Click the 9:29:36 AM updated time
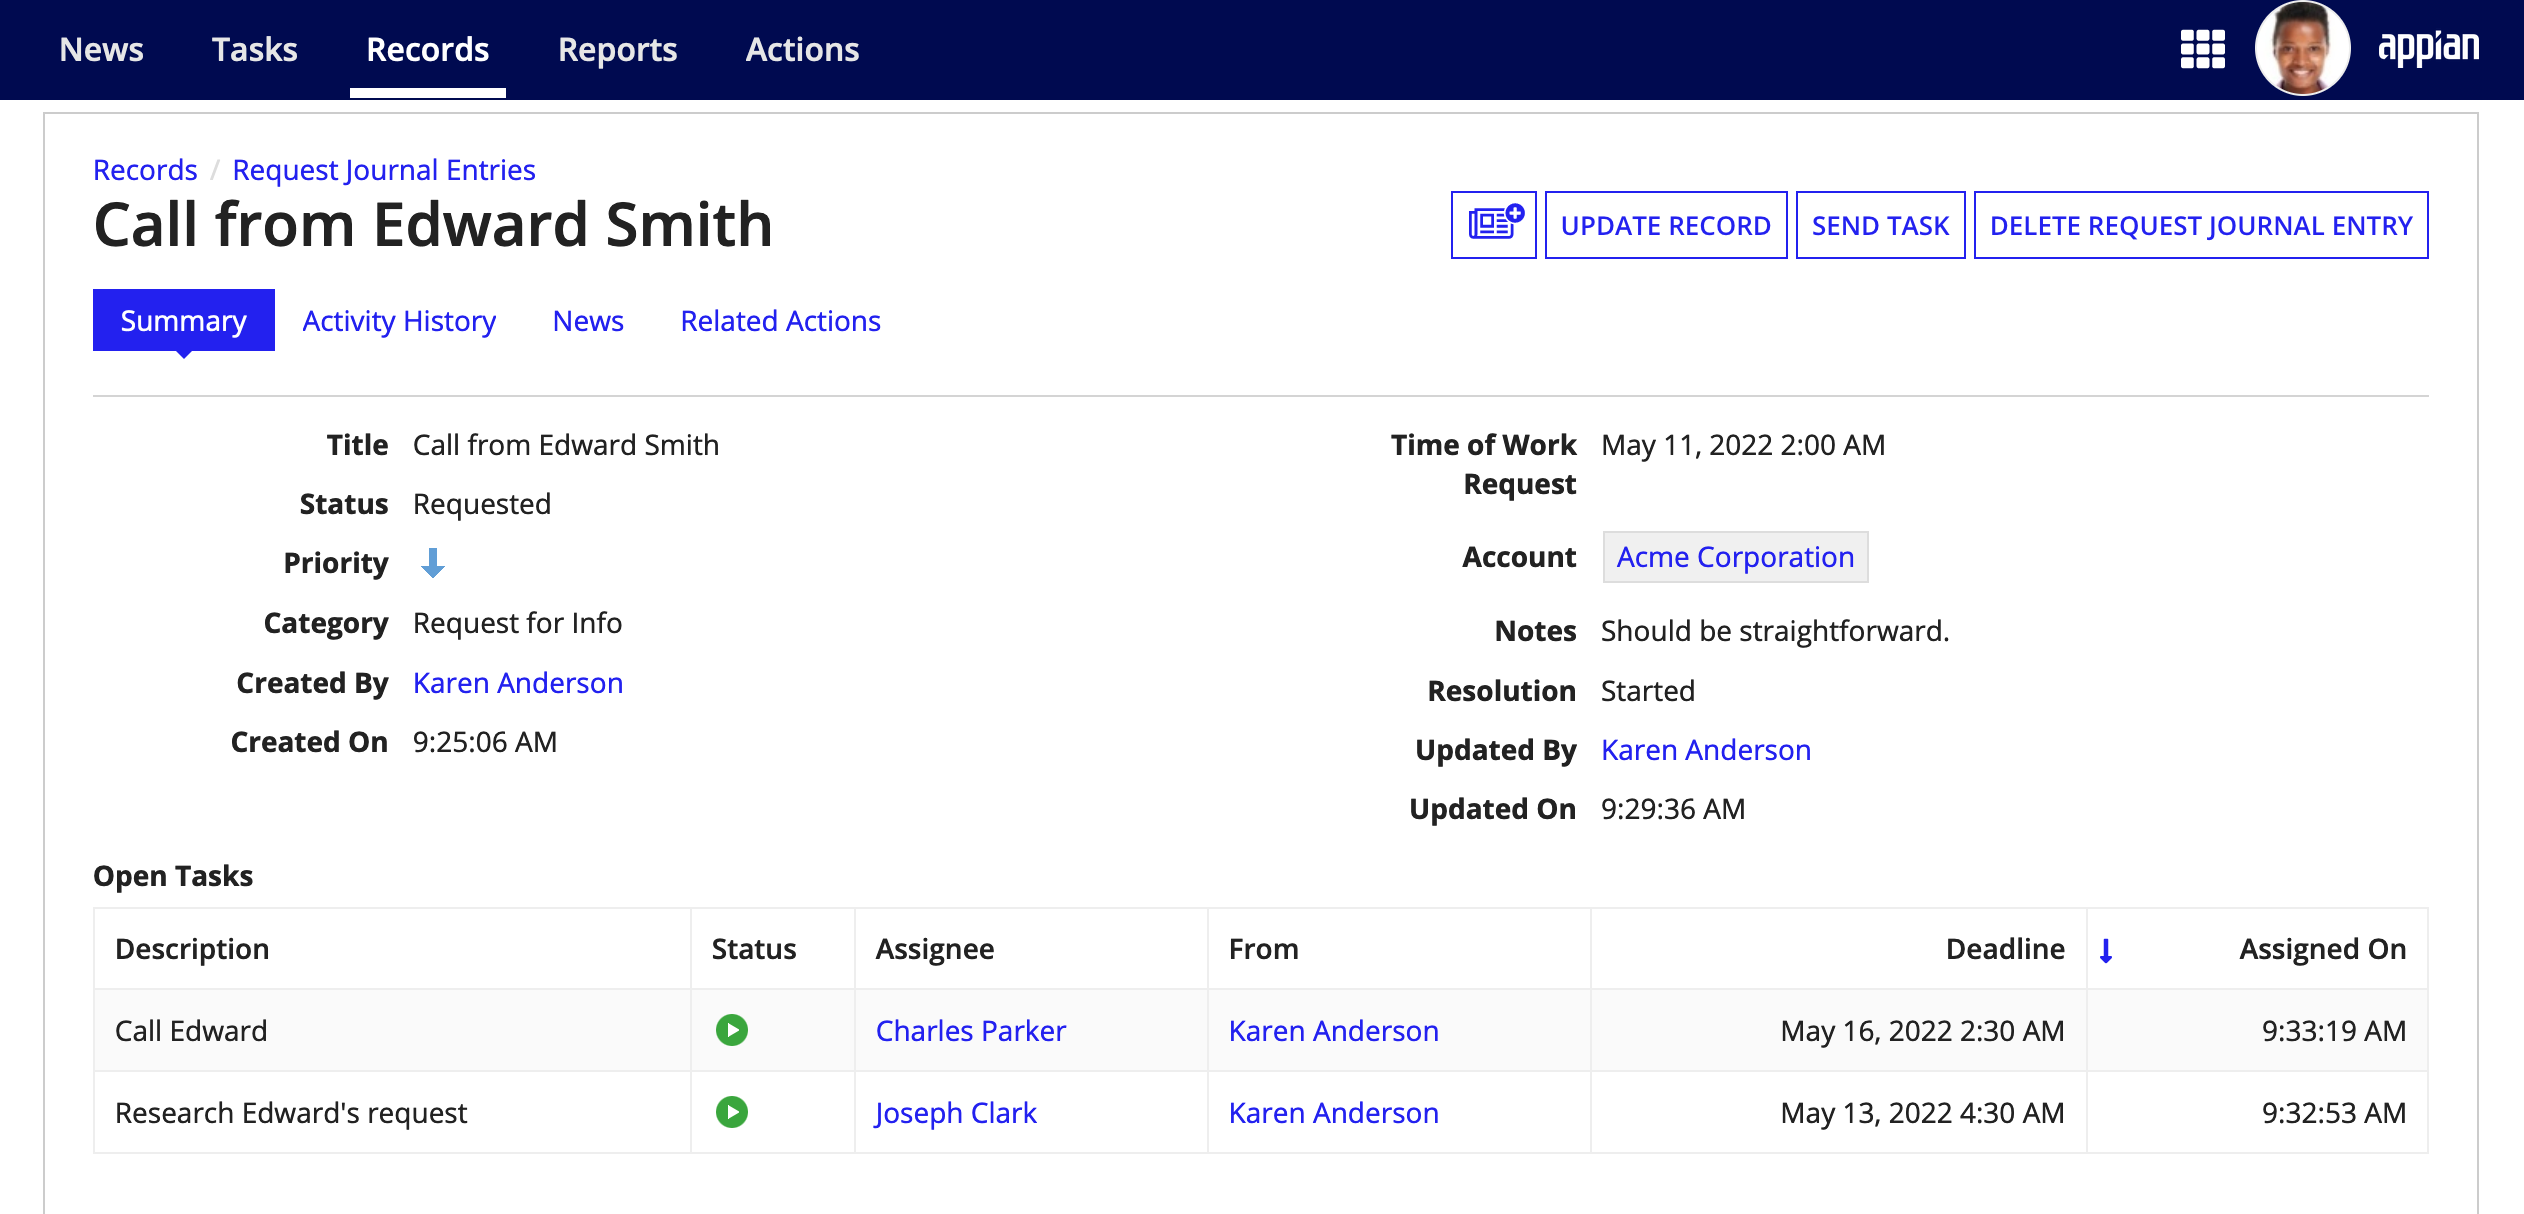 1673,809
